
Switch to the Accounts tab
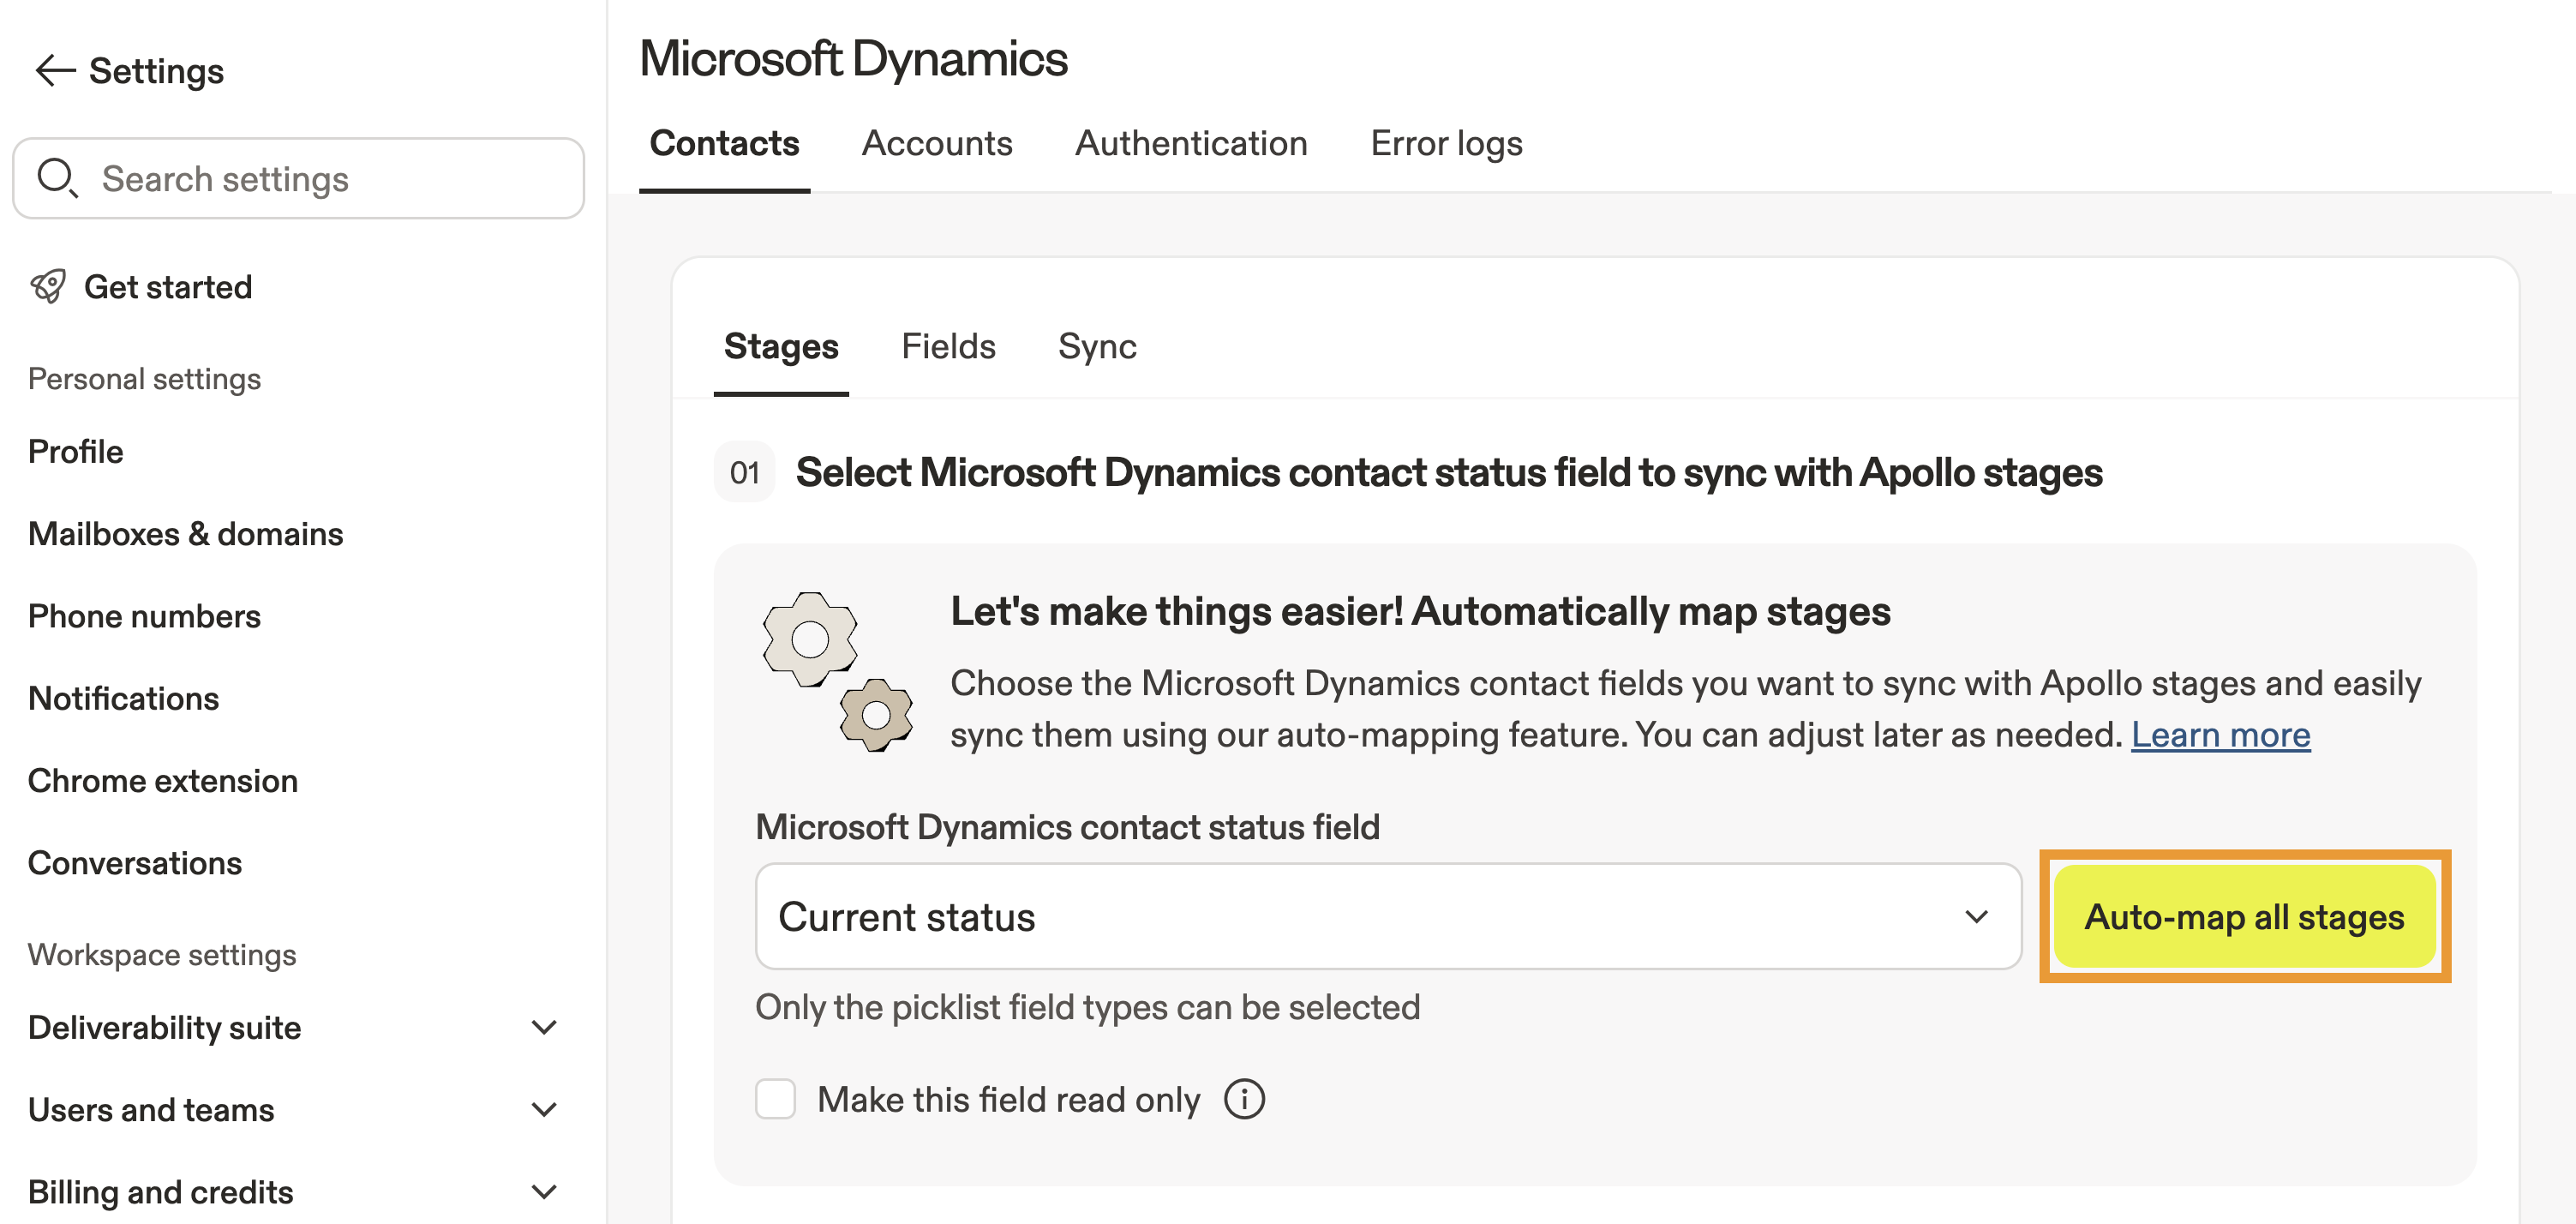[x=936, y=144]
